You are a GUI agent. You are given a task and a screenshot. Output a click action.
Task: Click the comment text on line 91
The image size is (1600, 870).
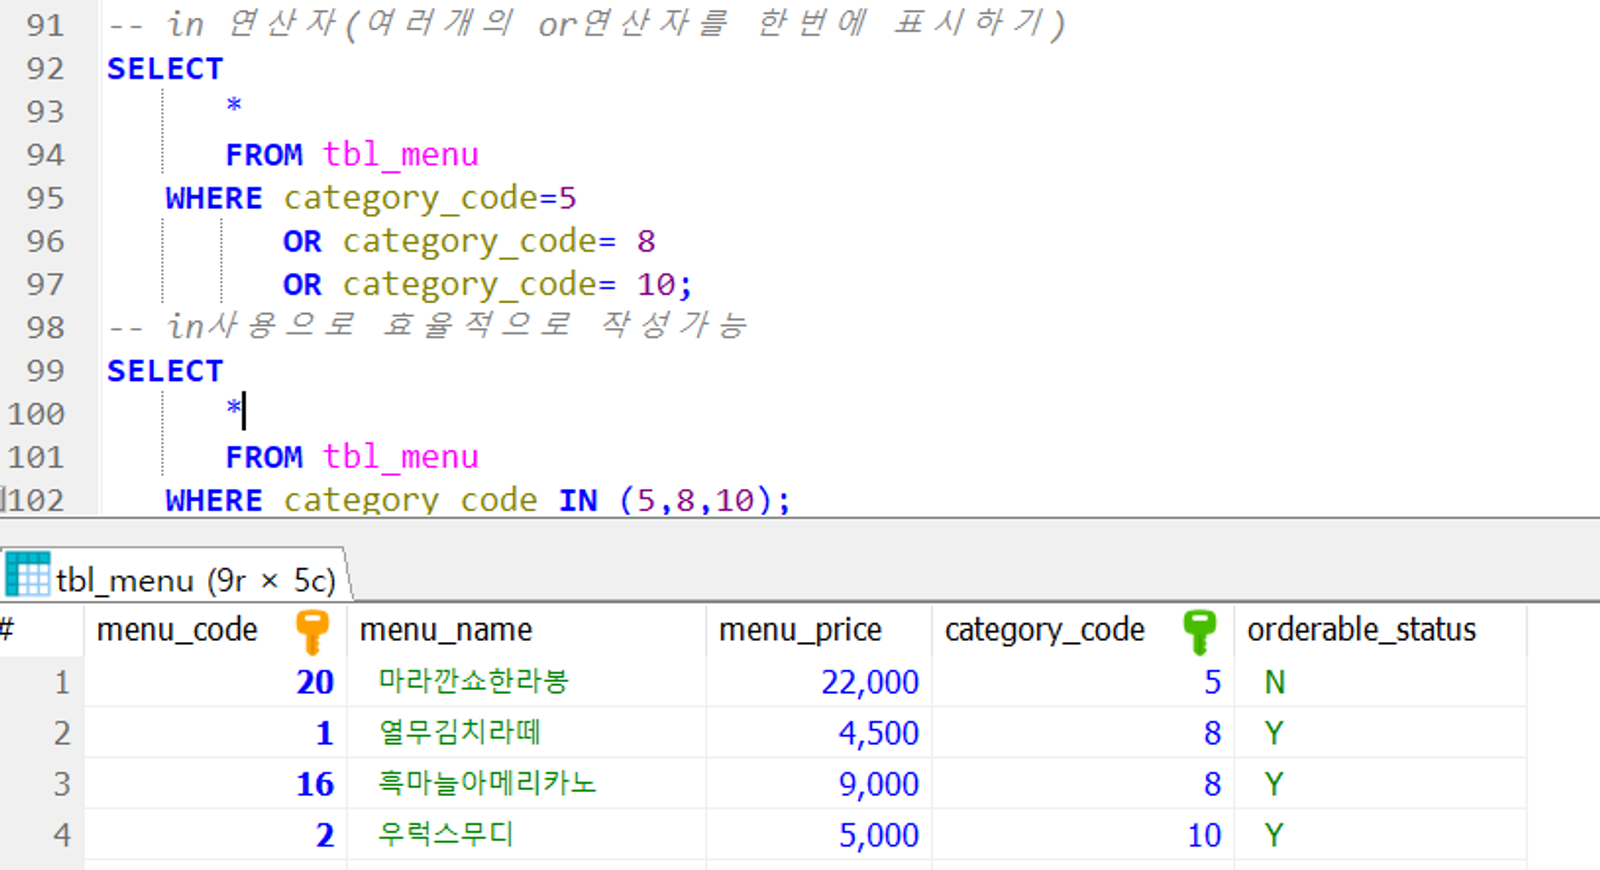[x=587, y=24]
